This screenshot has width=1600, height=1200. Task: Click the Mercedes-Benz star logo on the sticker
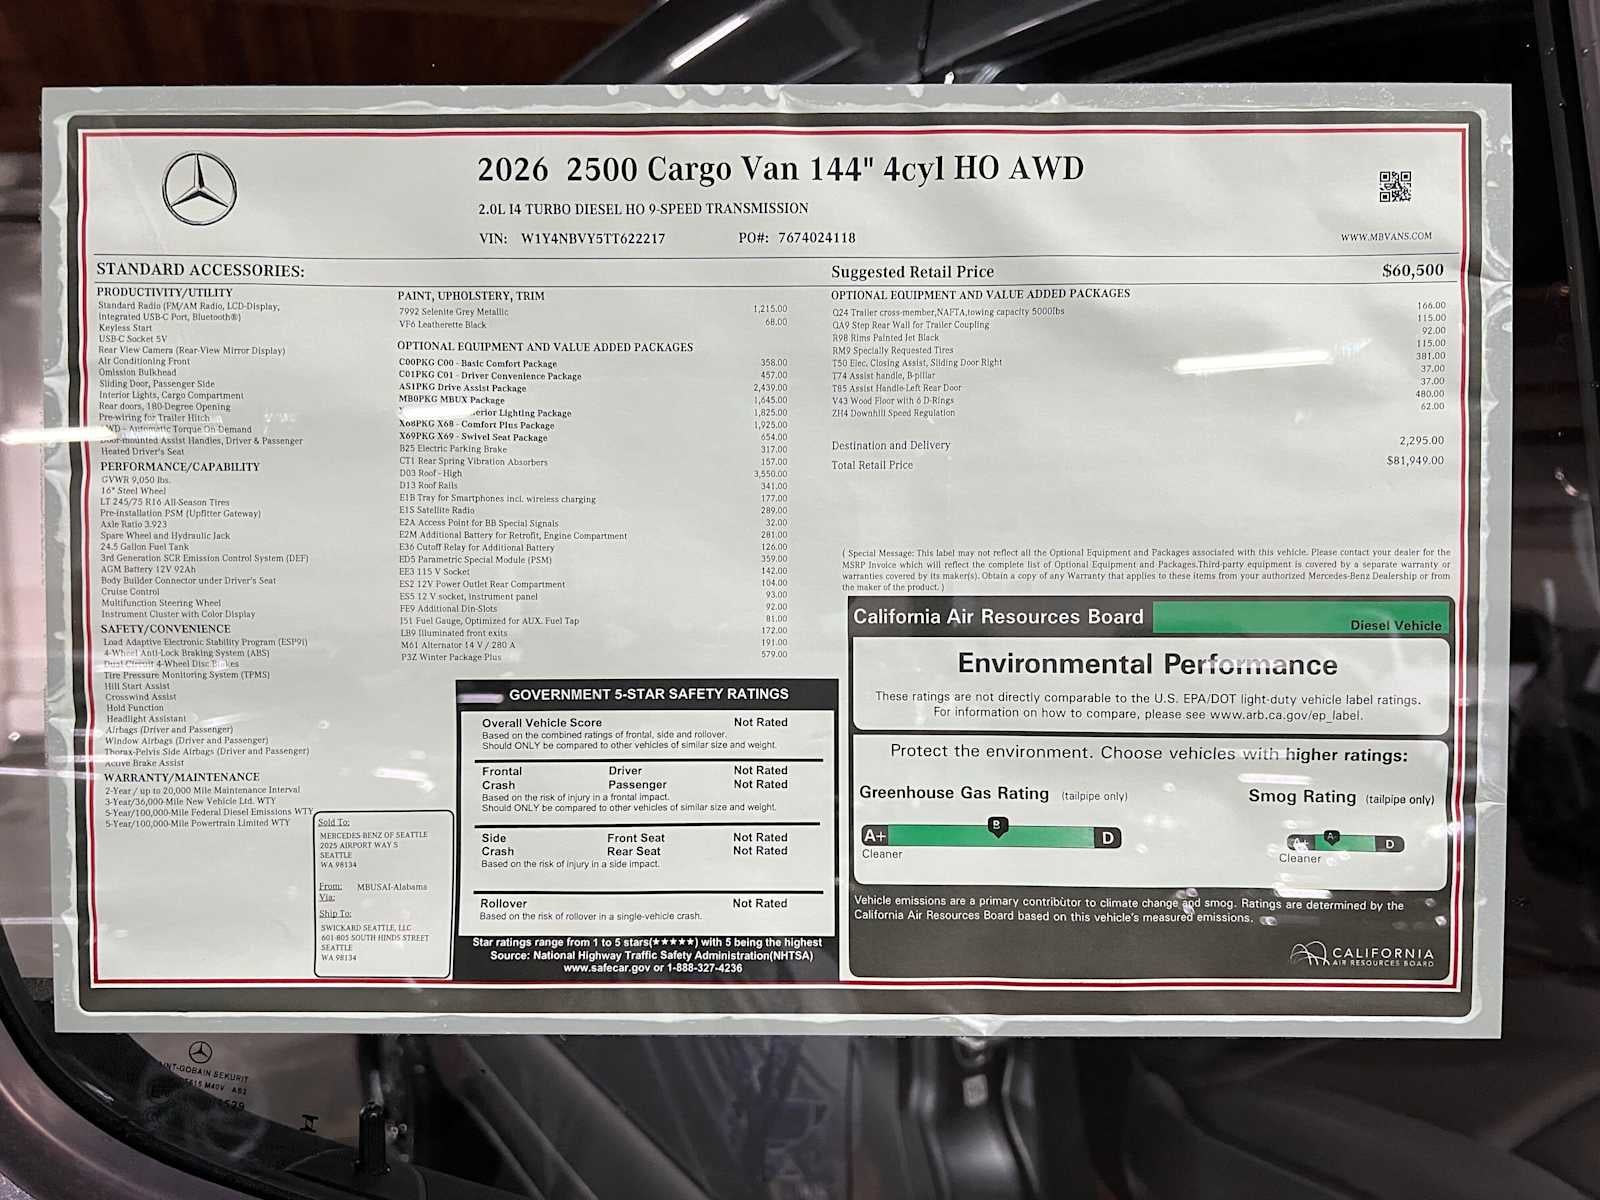[x=200, y=189]
